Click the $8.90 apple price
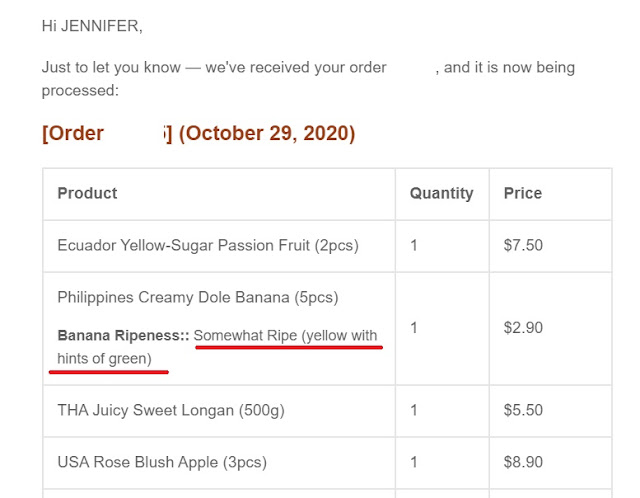 click(x=523, y=462)
